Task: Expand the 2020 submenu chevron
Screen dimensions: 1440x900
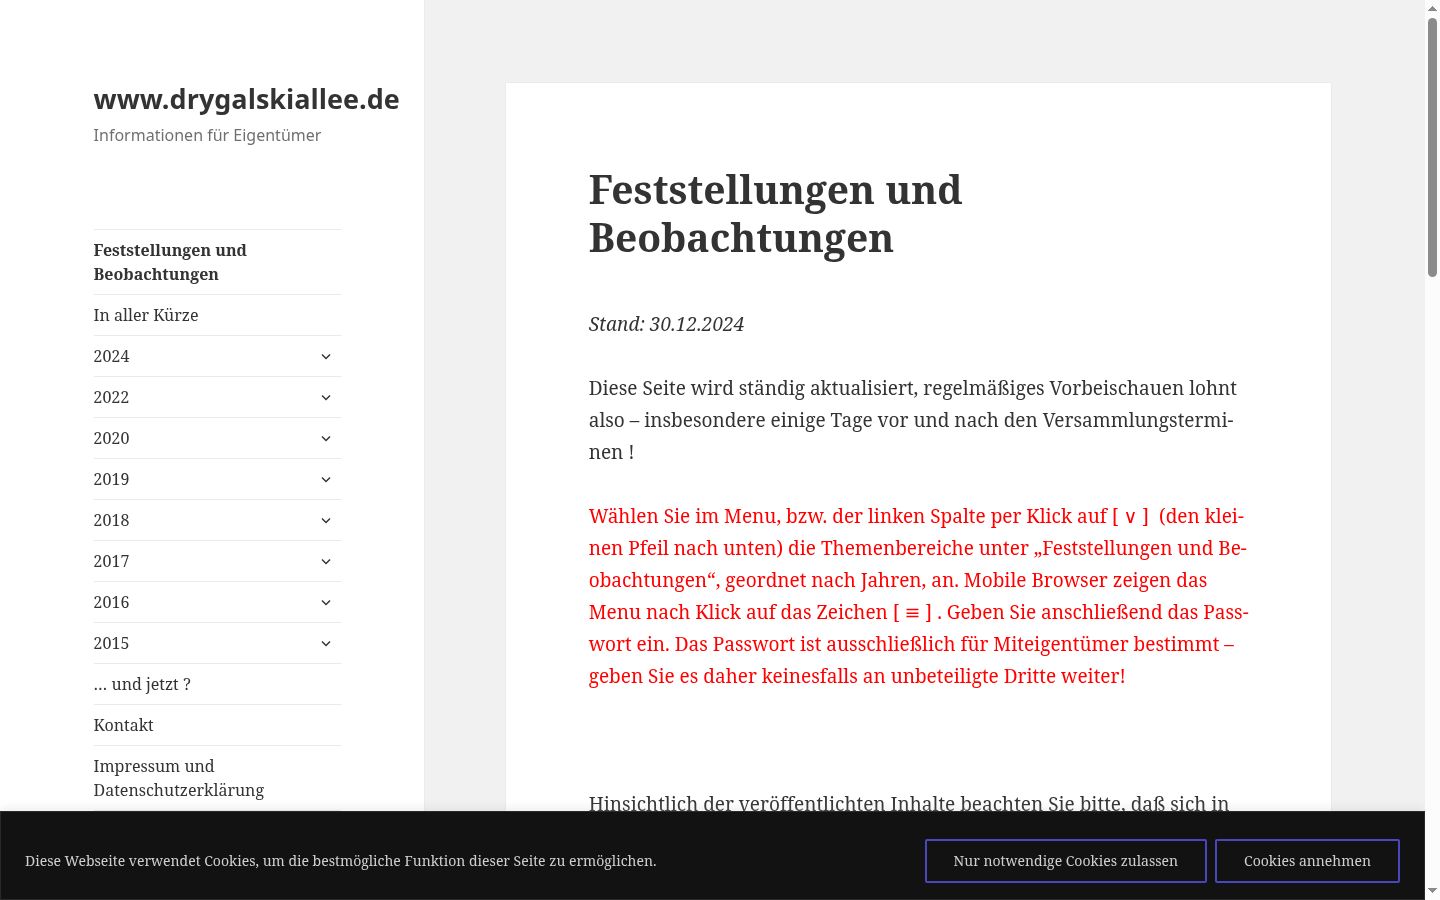Action: pos(326,438)
